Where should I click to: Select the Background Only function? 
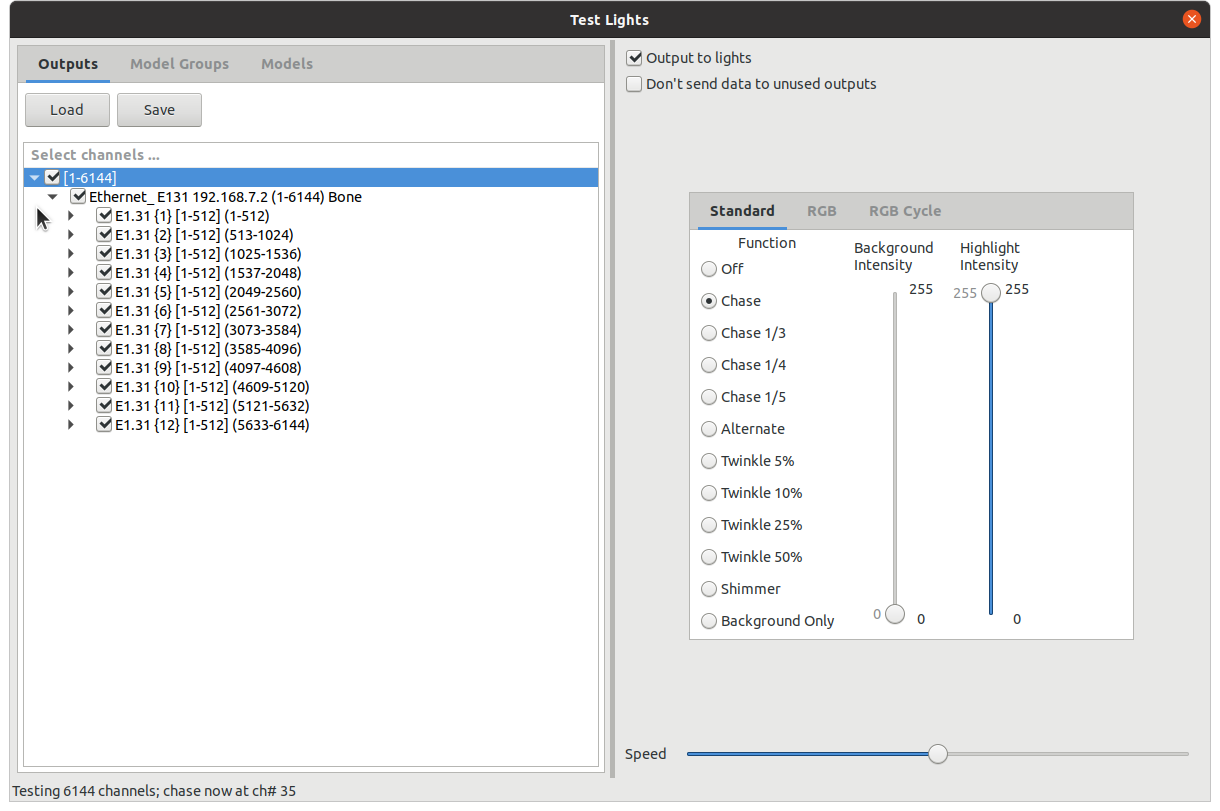pos(709,621)
